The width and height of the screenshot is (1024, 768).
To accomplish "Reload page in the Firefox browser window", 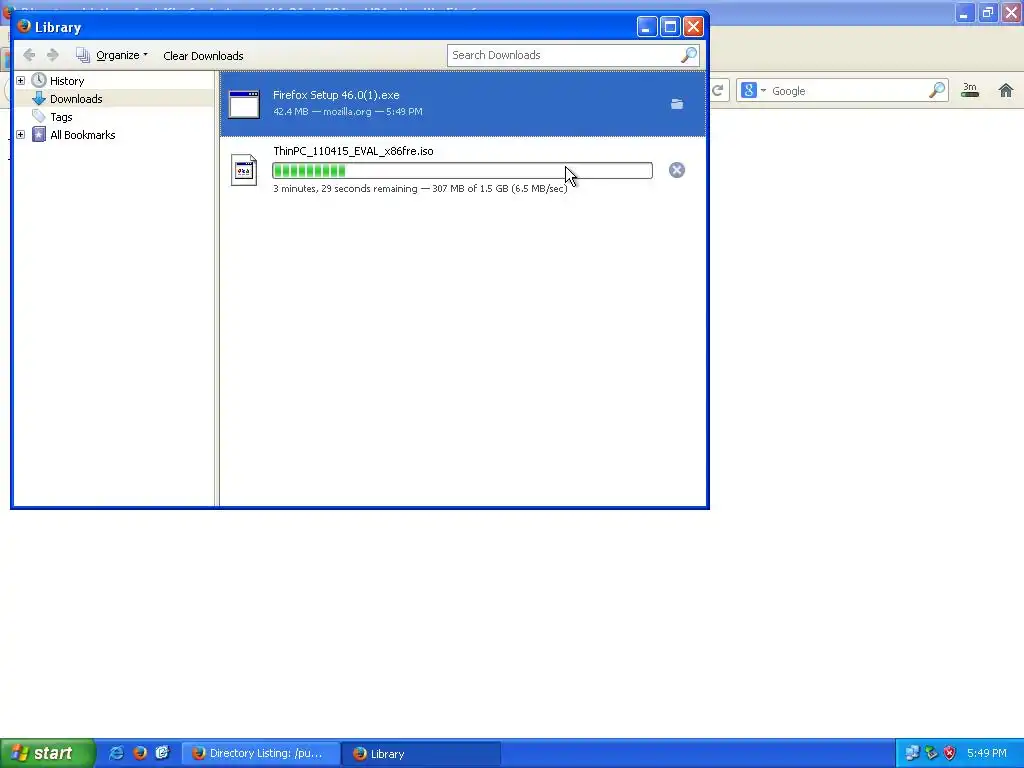I will pyautogui.click(x=718, y=90).
